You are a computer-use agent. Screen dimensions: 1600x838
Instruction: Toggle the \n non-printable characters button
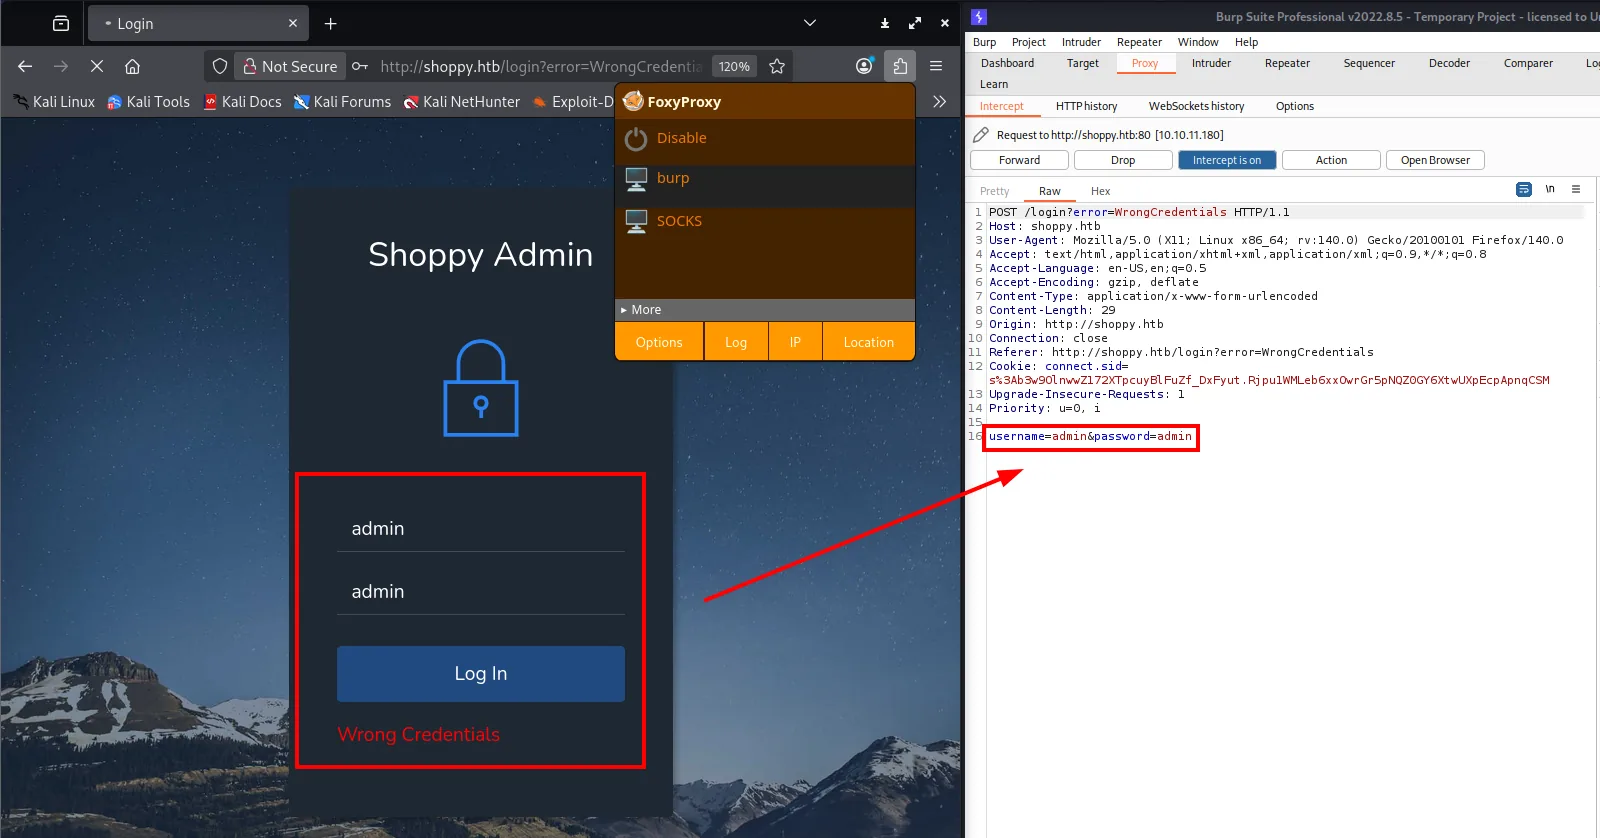tap(1550, 189)
